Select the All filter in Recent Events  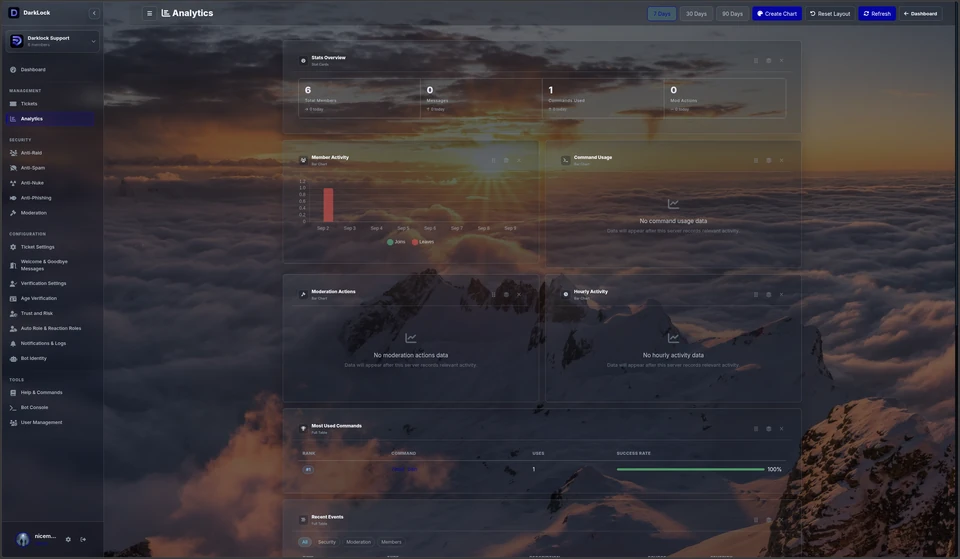305,542
